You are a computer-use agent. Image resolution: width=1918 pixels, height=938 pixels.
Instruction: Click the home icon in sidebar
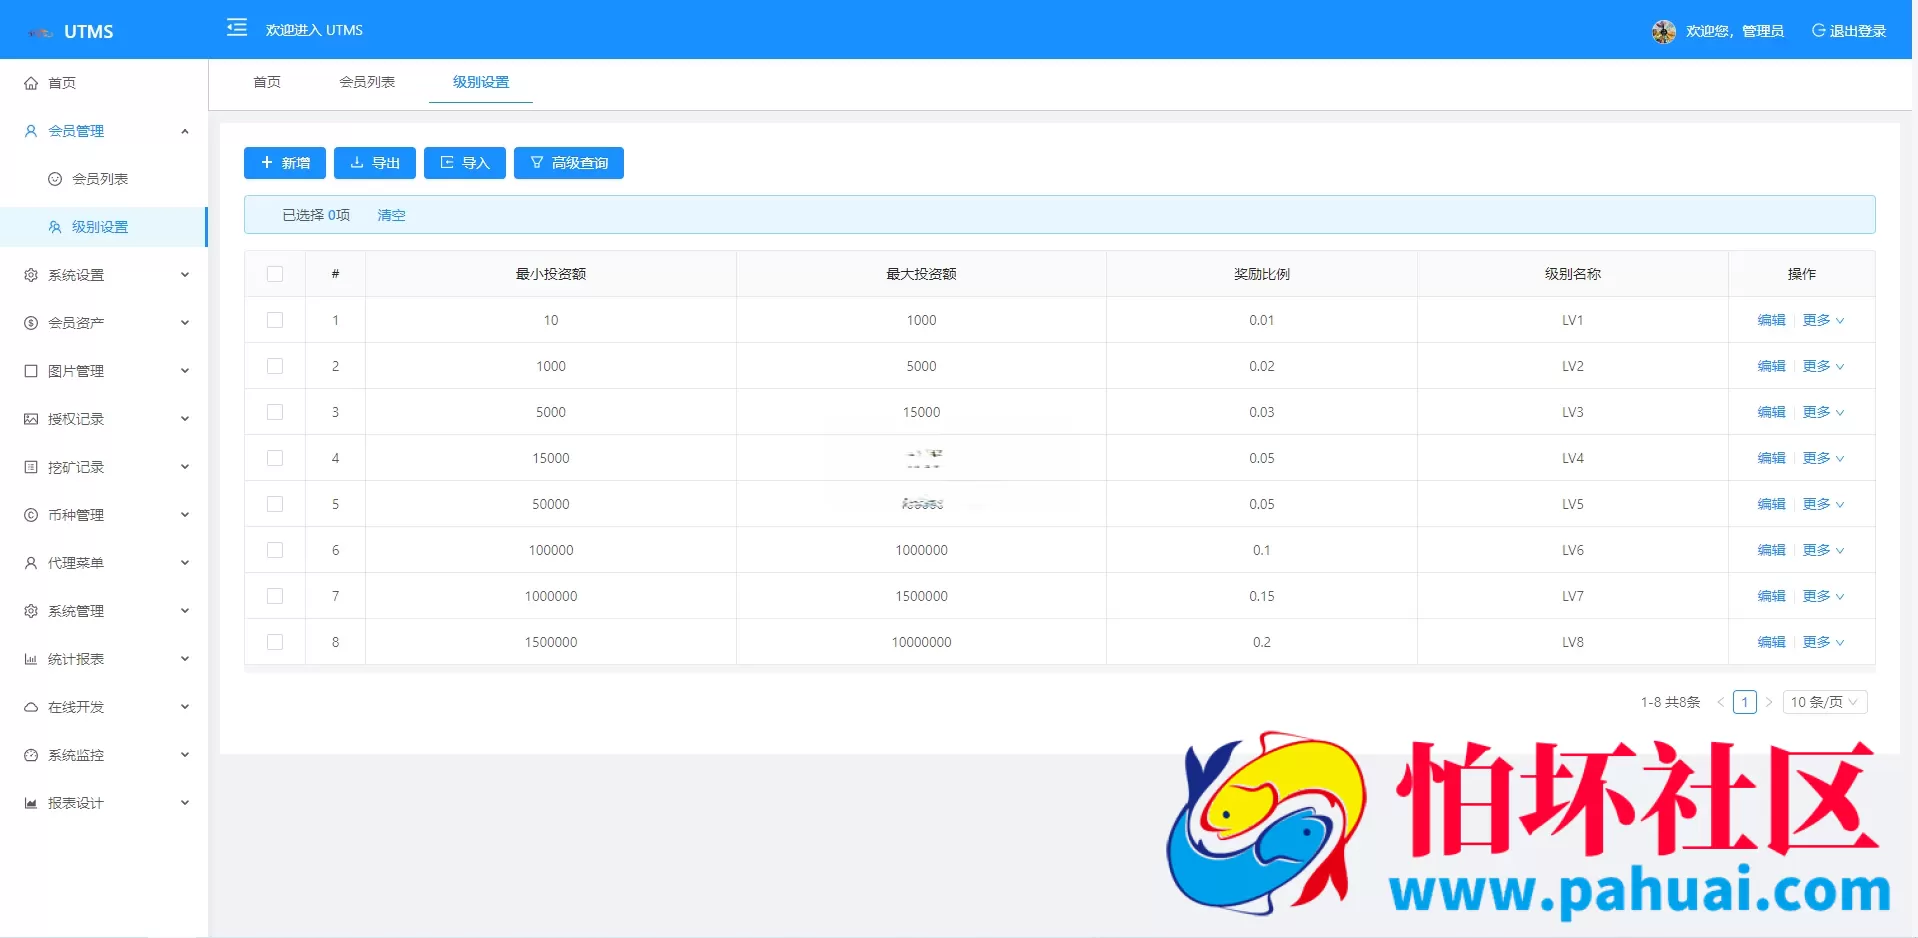tap(31, 83)
